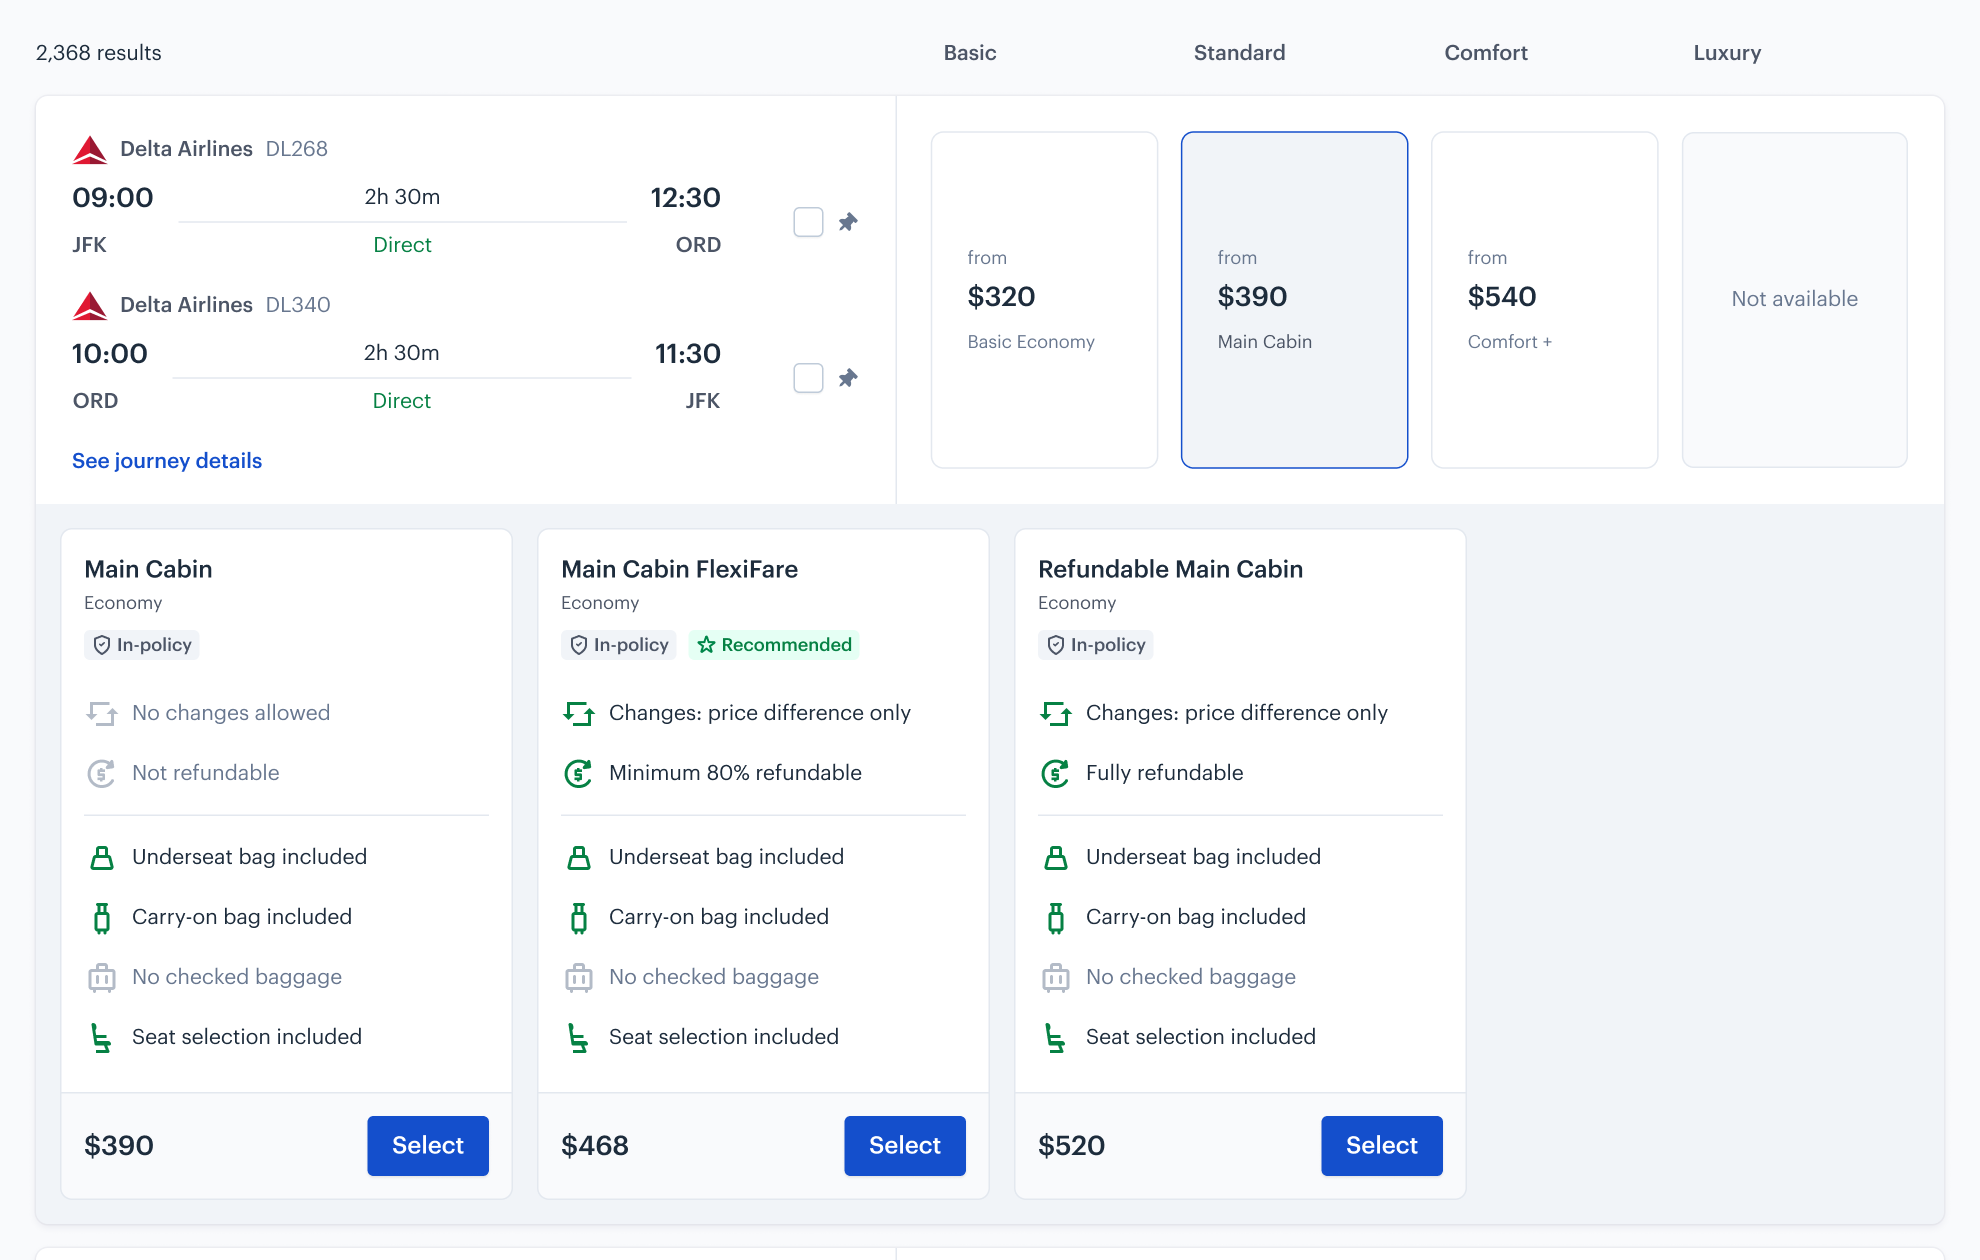Click the underseat bag icon in the Main Cabin card
This screenshot has width=1980, height=1260.
coord(102,858)
